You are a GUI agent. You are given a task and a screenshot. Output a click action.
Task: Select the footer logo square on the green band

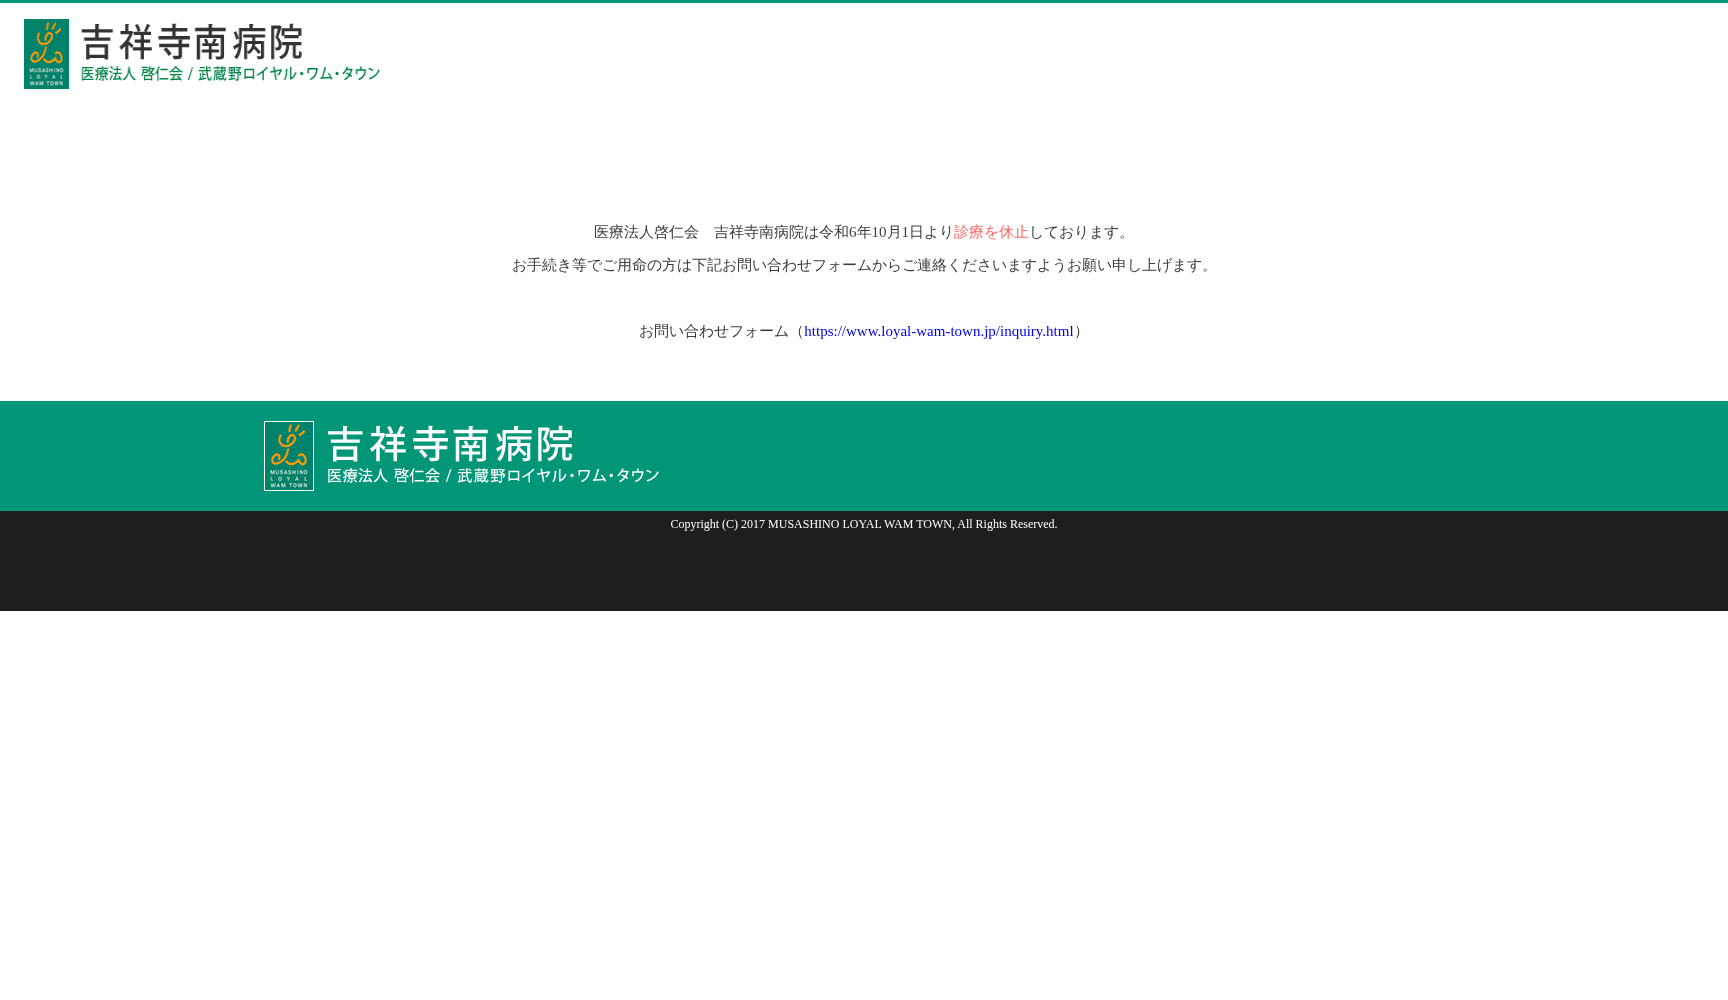pos(289,455)
